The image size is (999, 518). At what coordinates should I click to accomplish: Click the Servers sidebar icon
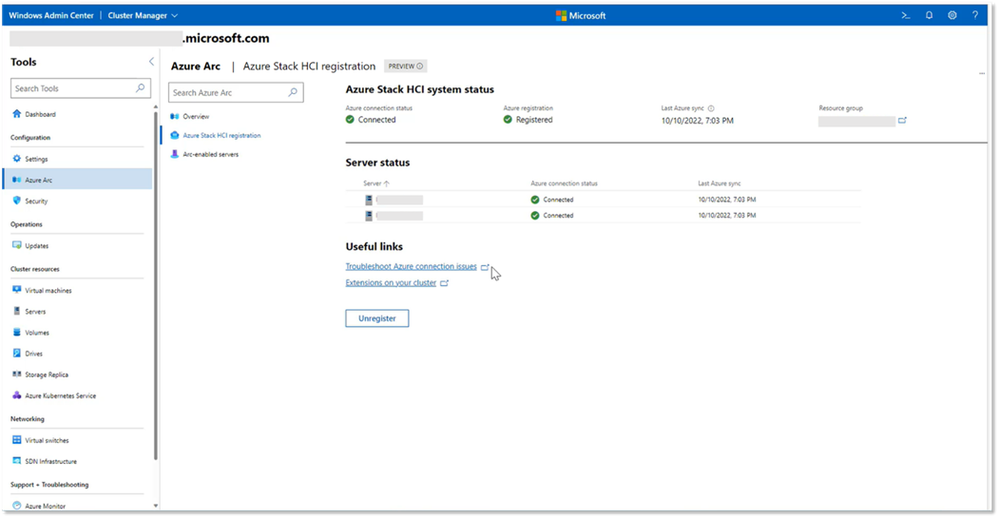click(x=17, y=311)
